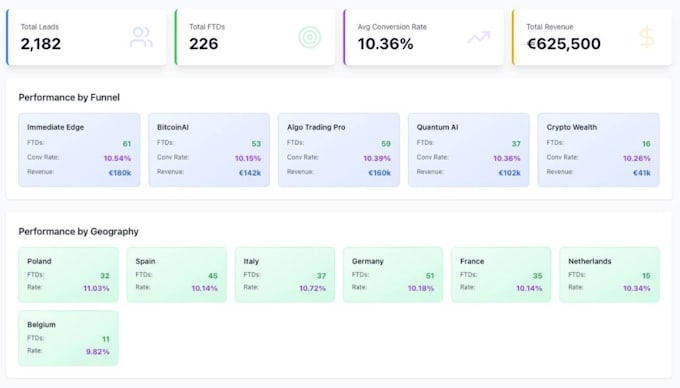Viewport: 680px width, 388px height.
Task: Click the Italy geography title
Action: pos(251,261)
